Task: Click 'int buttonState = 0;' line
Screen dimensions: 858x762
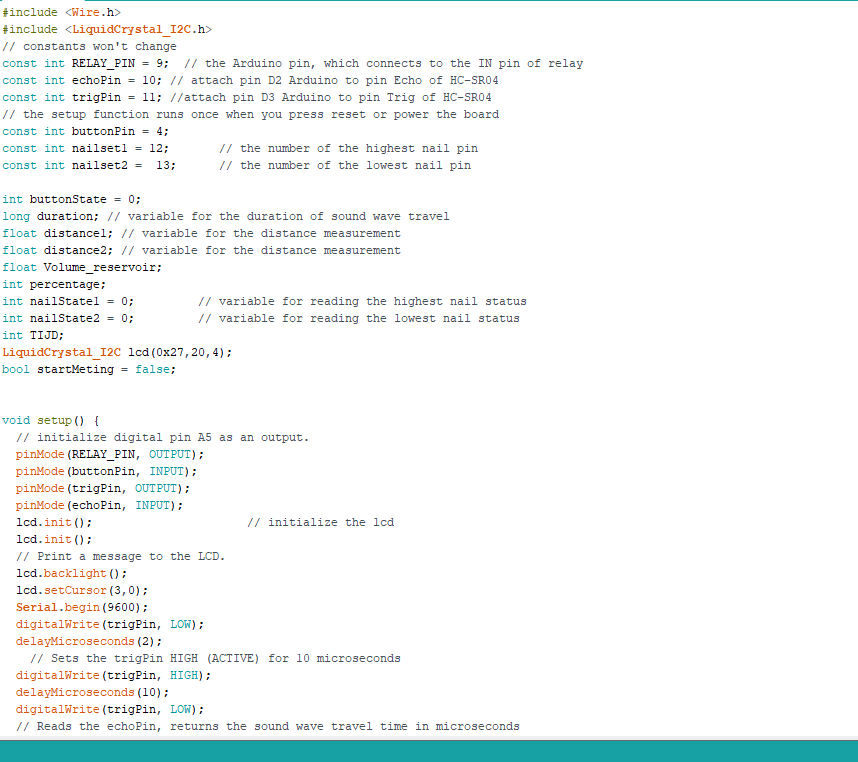Action: click(x=72, y=199)
